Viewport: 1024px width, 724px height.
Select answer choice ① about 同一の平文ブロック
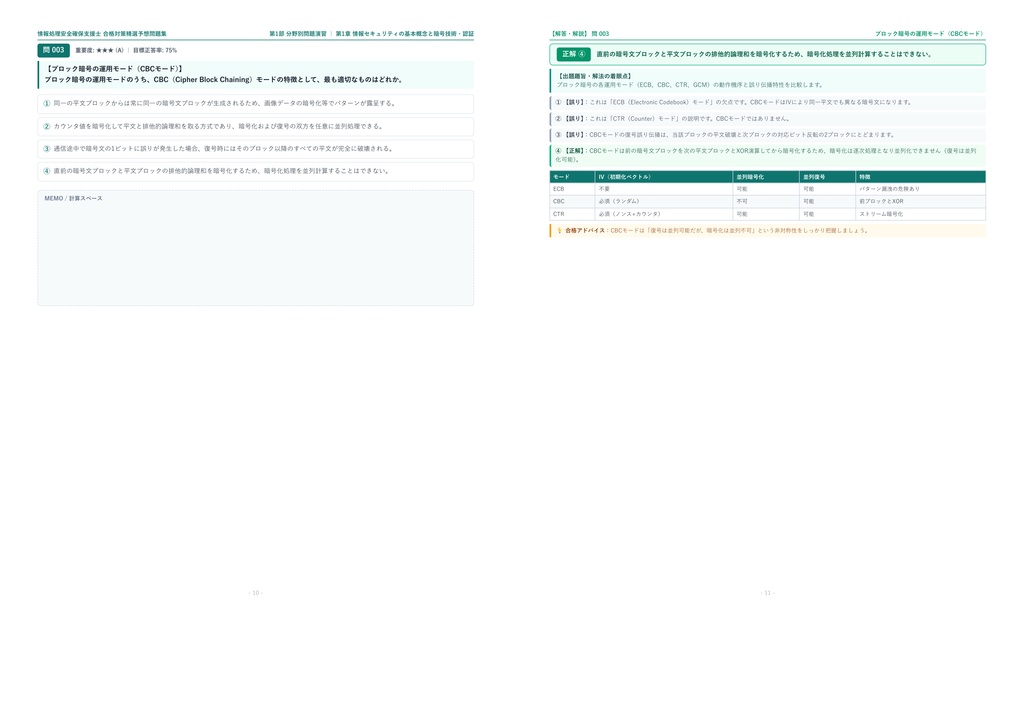[x=256, y=103]
